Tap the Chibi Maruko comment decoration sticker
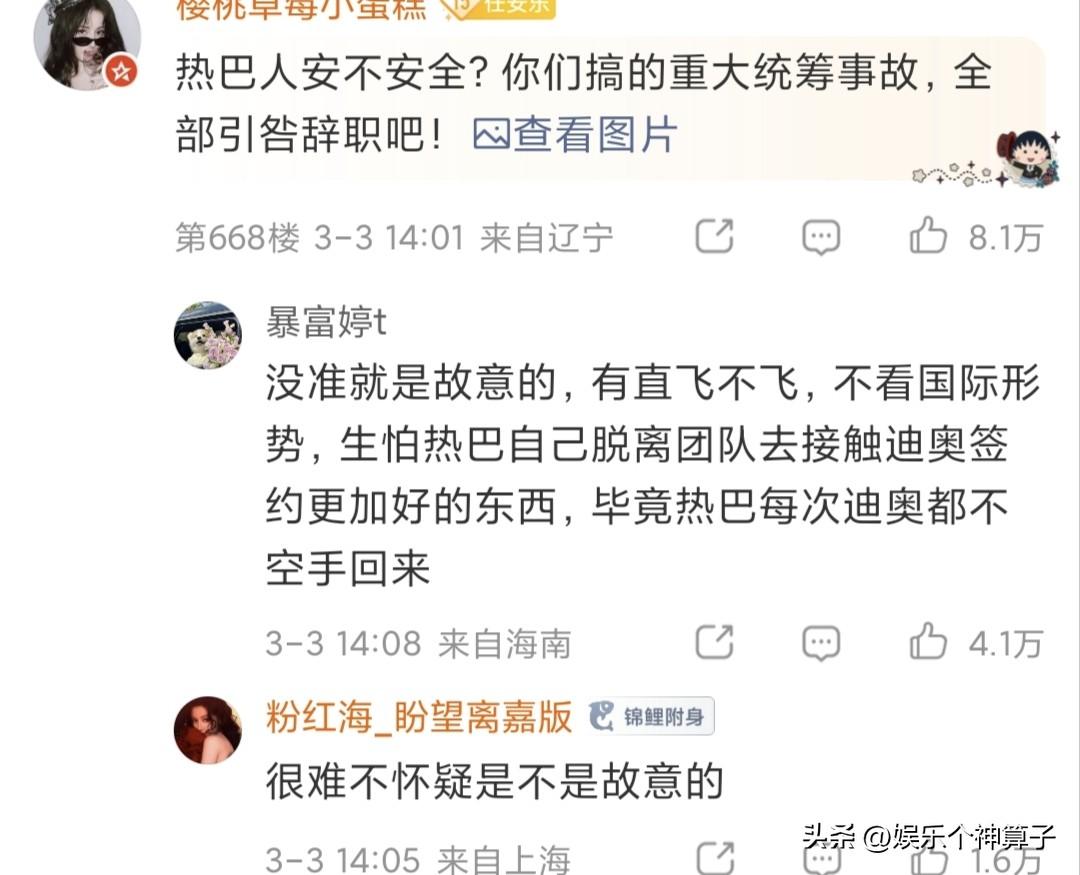The width and height of the screenshot is (1080, 875). [x=1026, y=158]
